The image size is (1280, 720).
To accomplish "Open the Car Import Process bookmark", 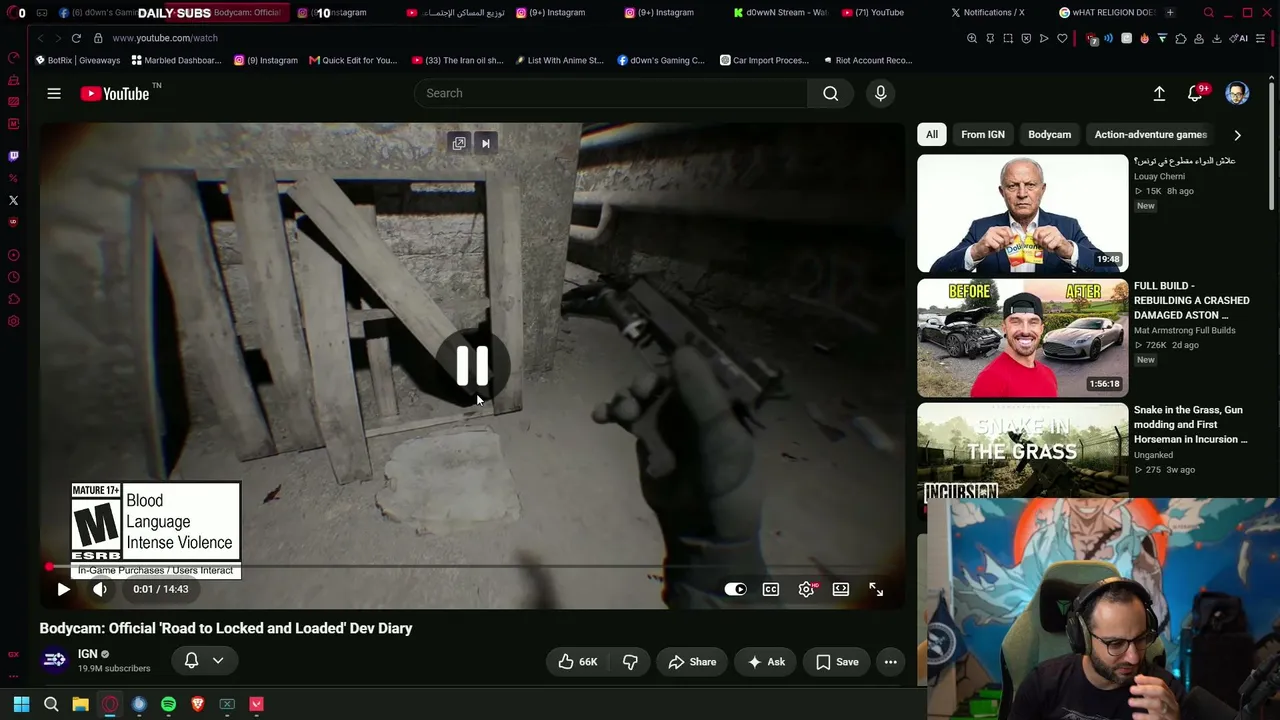I will click(x=764, y=60).
